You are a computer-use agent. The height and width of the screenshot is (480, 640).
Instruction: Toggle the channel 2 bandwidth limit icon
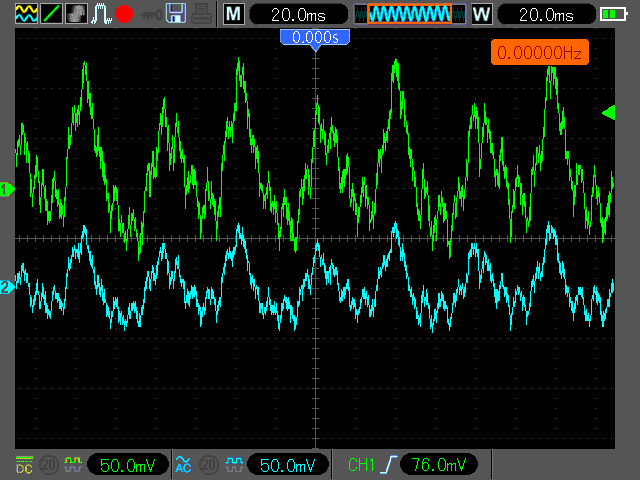tap(210, 465)
